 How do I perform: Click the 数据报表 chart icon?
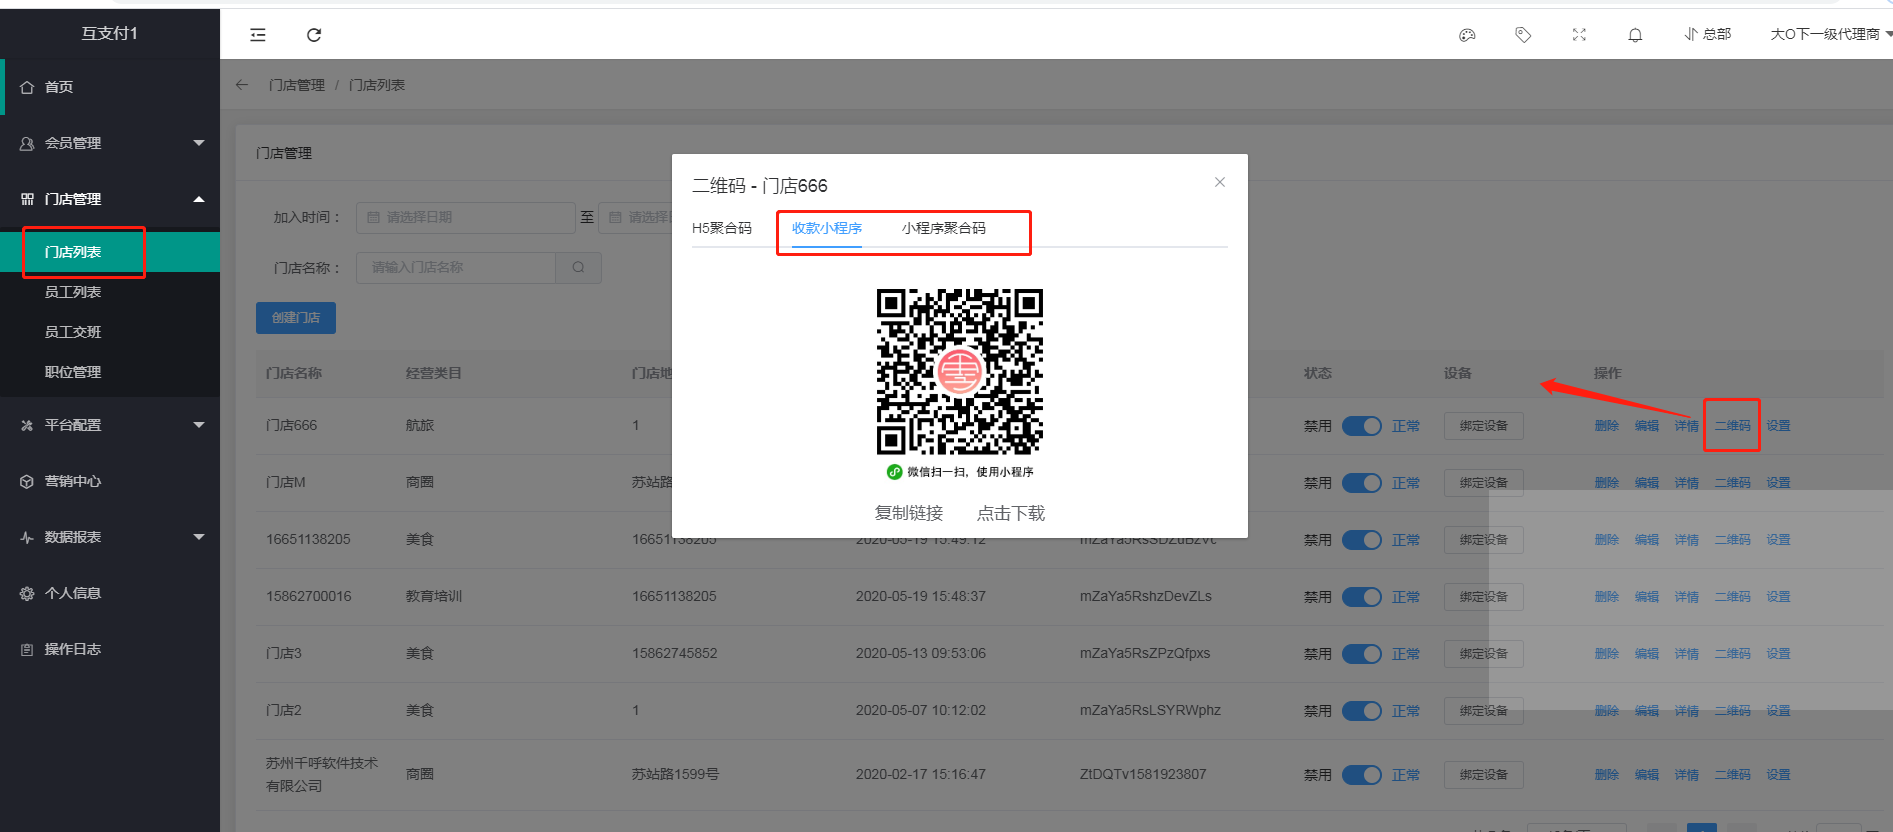click(x=27, y=537)
